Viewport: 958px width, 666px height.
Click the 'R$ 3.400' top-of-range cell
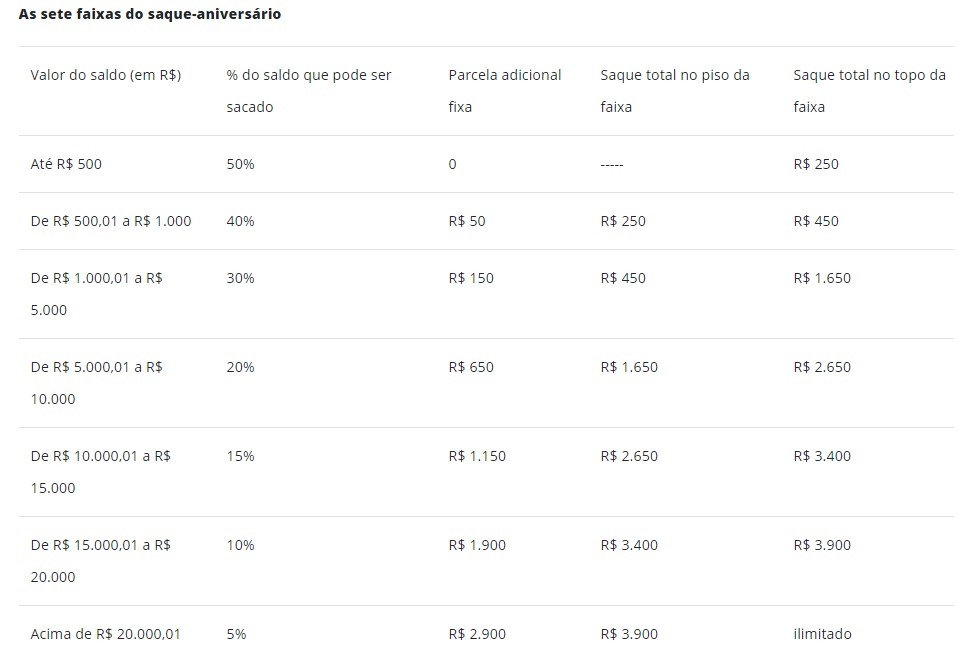(x=822, y=456)
